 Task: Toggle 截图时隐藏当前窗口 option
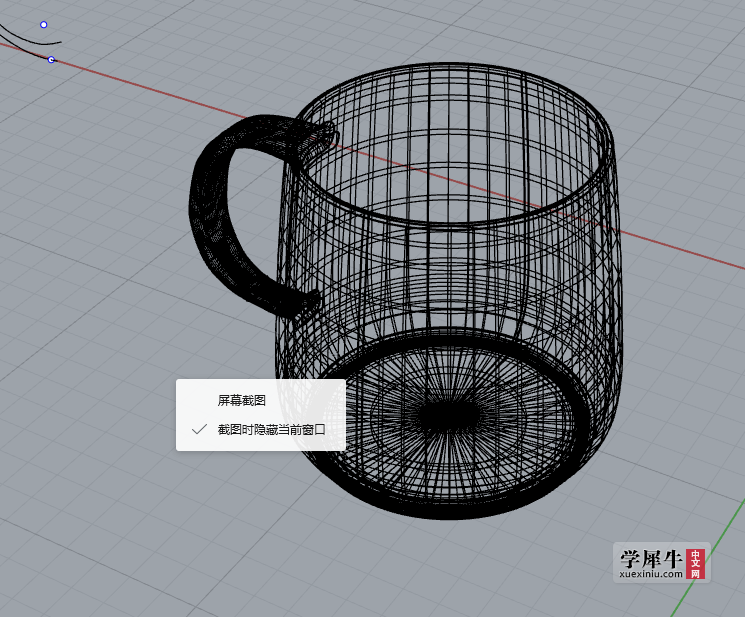point(260,430)
